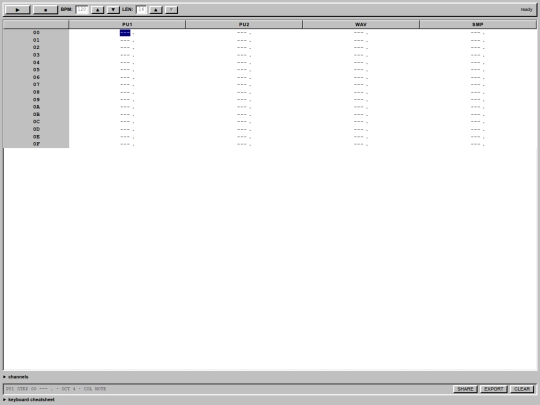
Task: Select the PU2 note cell in row 0A
Action: click(x=242, y=107)
